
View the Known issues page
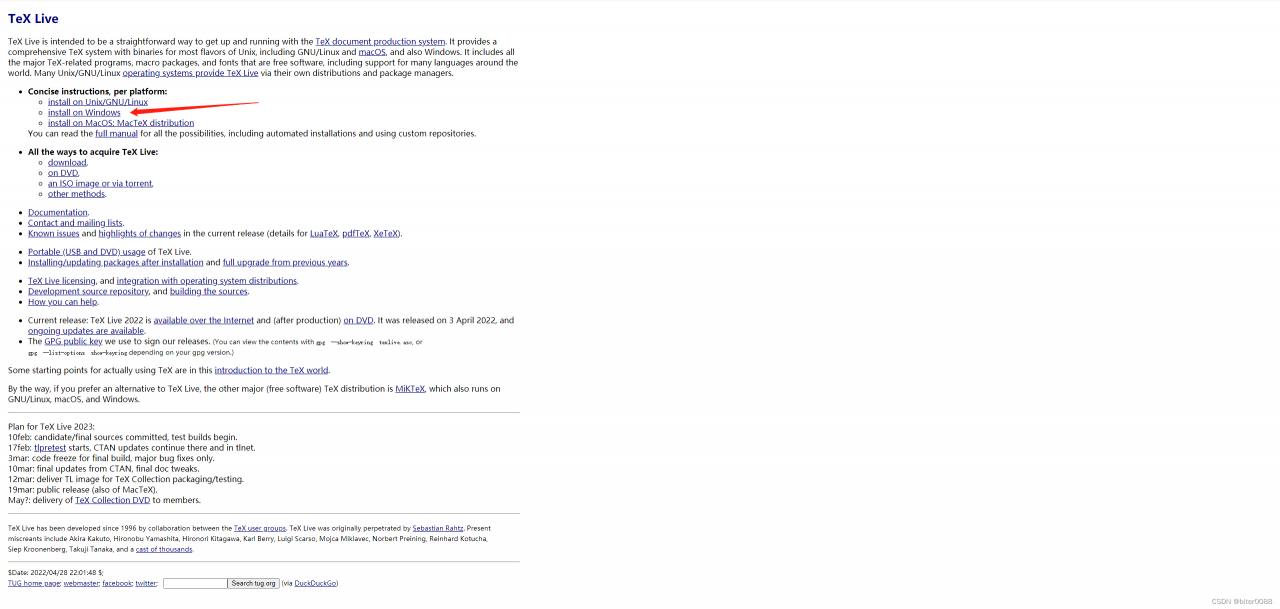pyautogui.click(x=54, y=233)
